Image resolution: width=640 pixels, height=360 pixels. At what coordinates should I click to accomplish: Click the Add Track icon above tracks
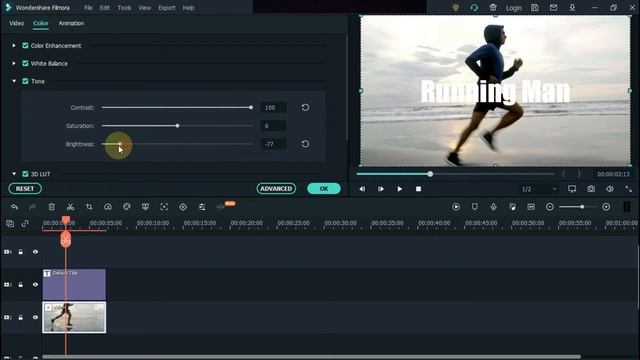(10, 223)
